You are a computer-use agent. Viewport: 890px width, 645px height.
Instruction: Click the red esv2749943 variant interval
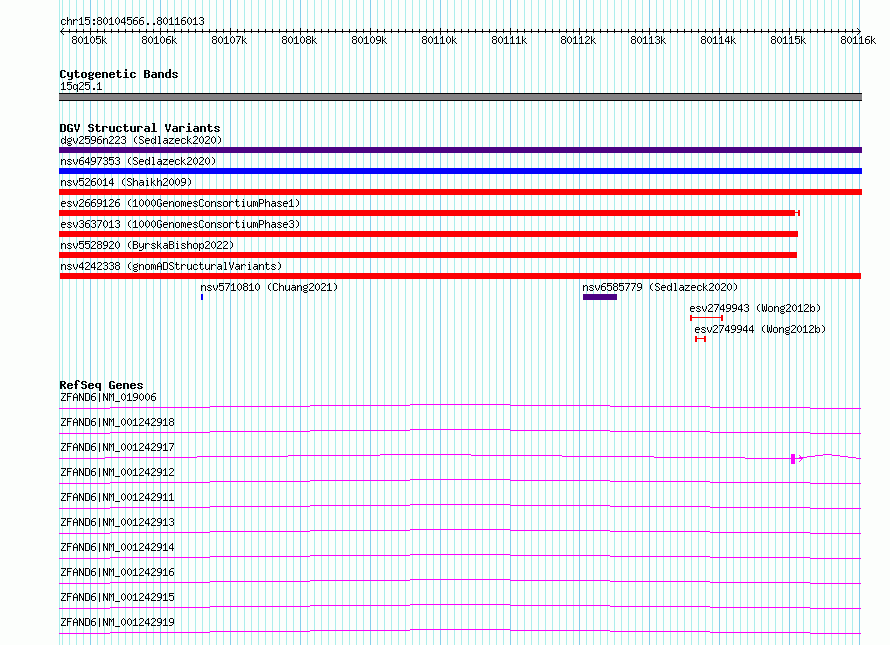706,318
